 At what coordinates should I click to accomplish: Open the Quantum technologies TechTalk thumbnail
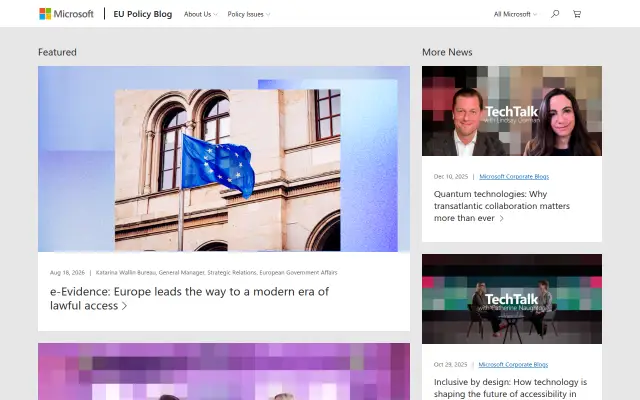tap(511, 111)
